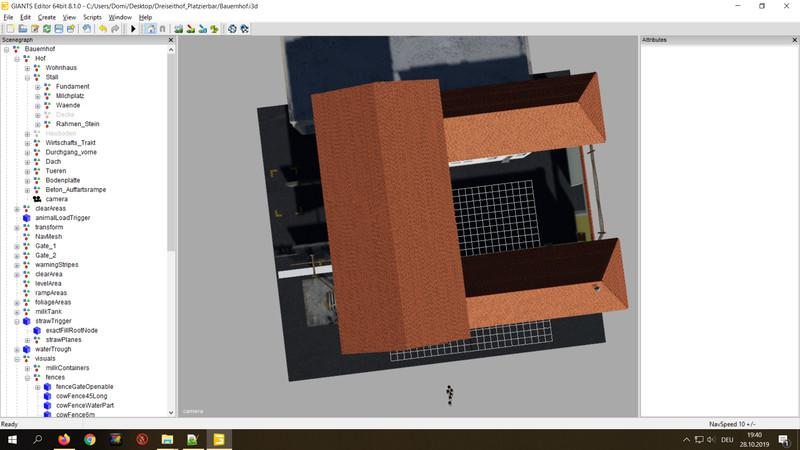Select the Fundament item in scenegraph
This screenshot has height=450, width=800.
[x=72, y=86]
